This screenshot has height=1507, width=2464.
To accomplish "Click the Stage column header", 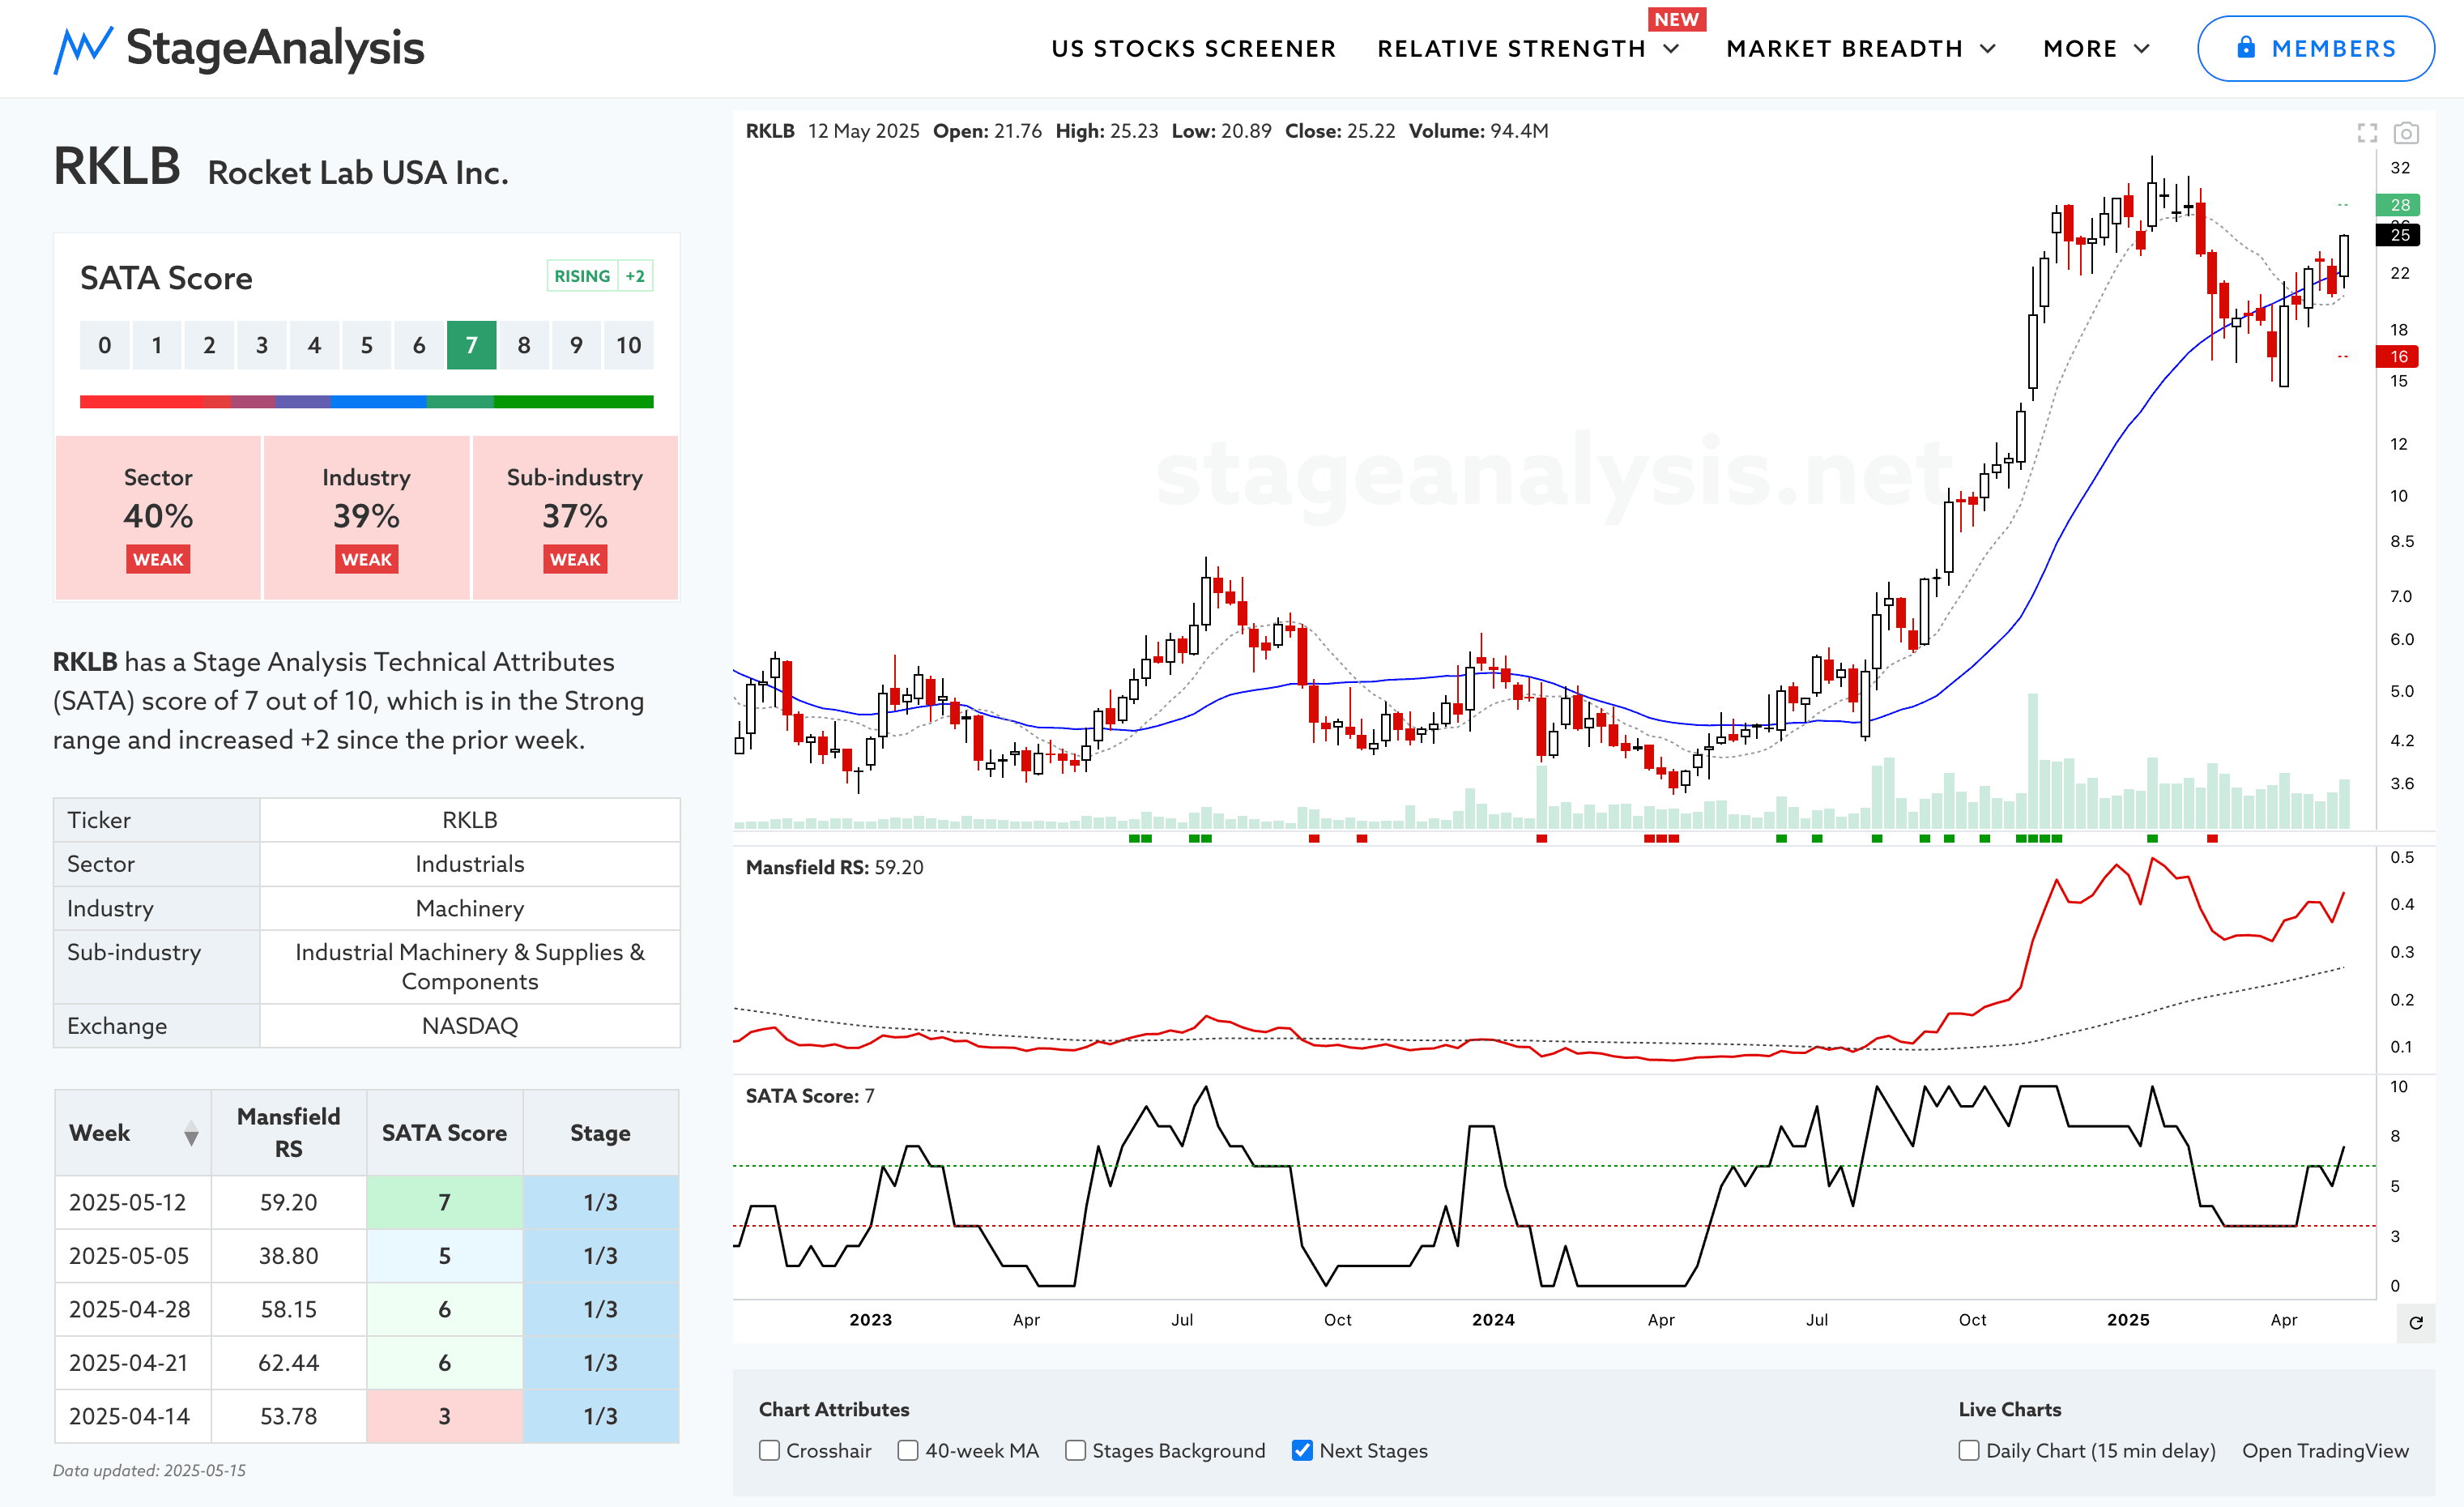I will point(600,1133).
